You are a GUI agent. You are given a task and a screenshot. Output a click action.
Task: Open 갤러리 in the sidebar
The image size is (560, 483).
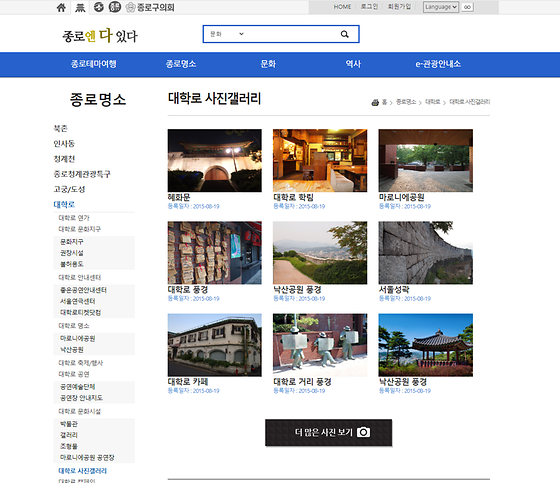69,435
